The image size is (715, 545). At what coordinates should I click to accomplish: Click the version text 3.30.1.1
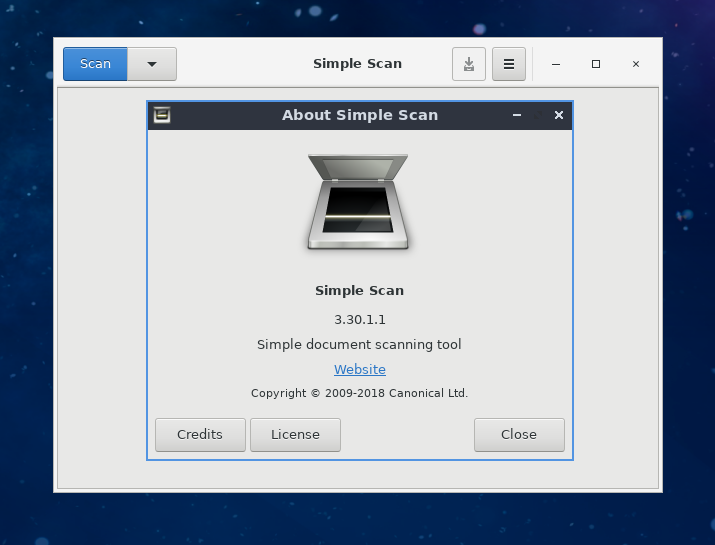click(360, 320)
